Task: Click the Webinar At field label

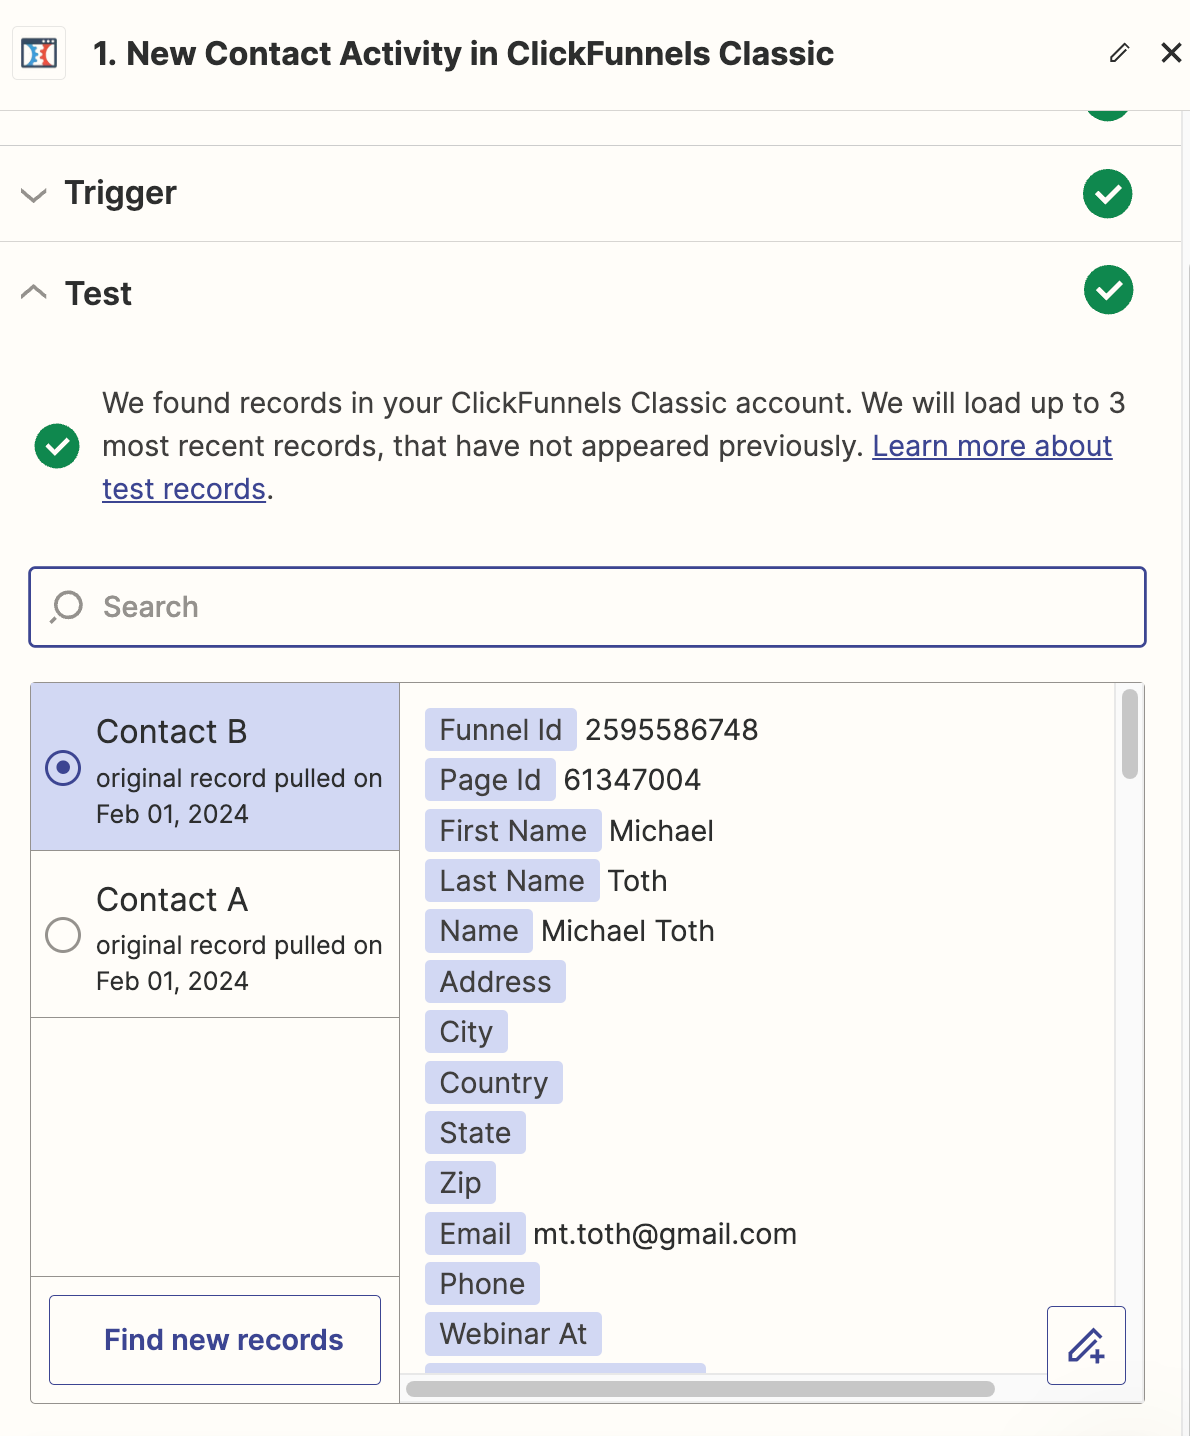Action: coord(513,1334)
